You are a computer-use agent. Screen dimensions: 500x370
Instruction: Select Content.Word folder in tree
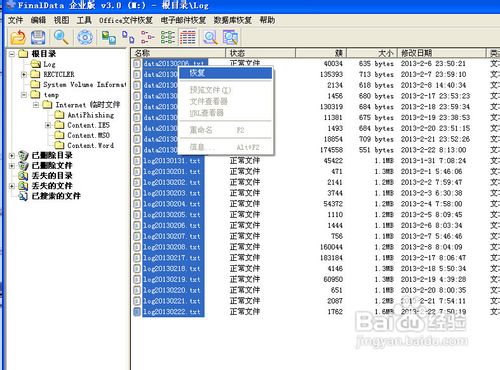point(90,146)
